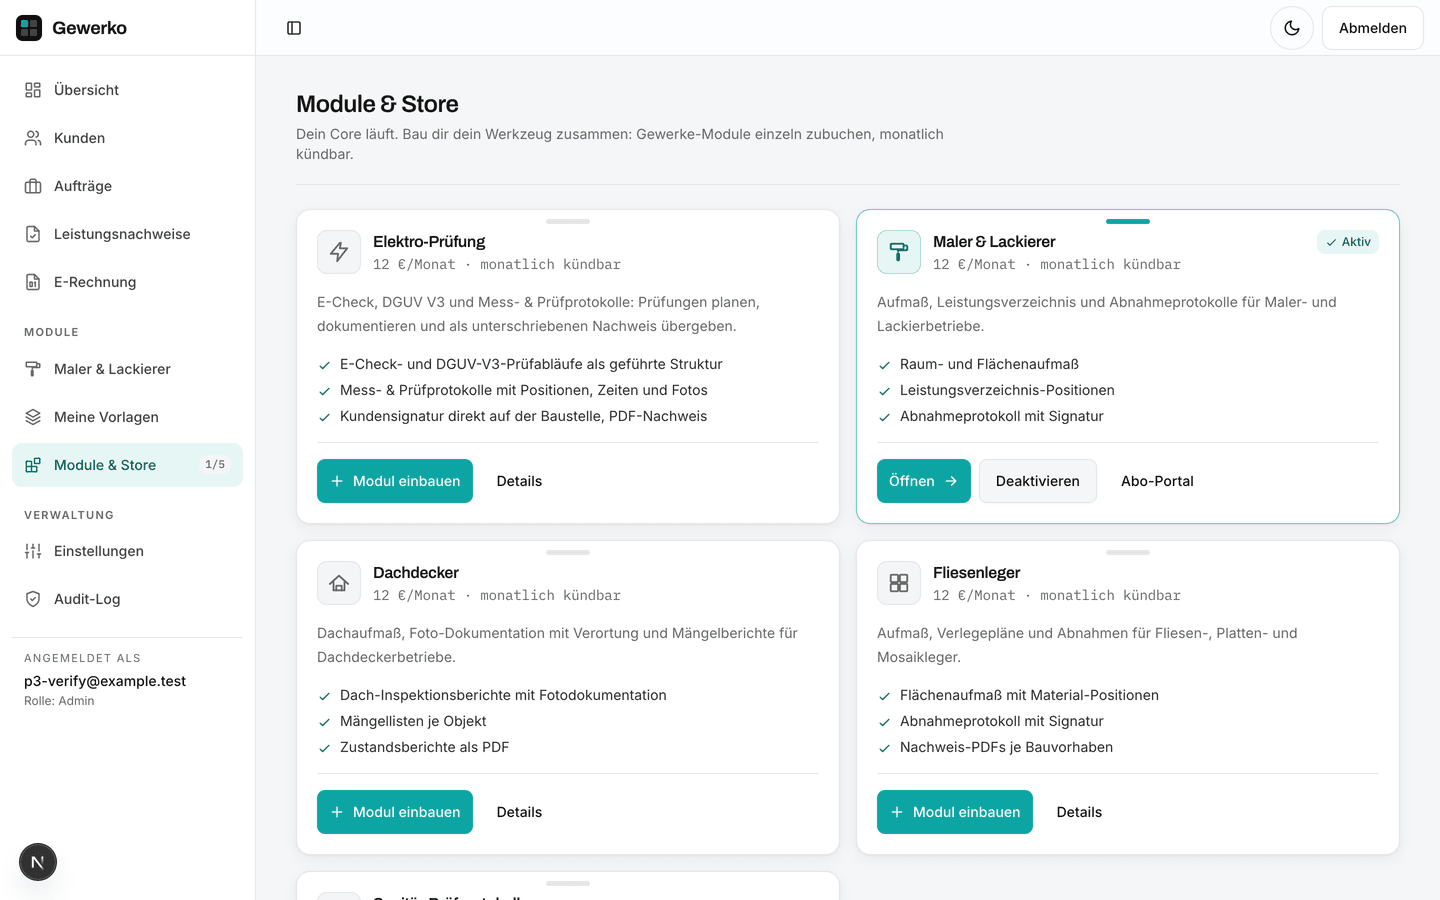Open Übersicht in the sidebar
1440x900 pixels.
[x=127, y=90]
